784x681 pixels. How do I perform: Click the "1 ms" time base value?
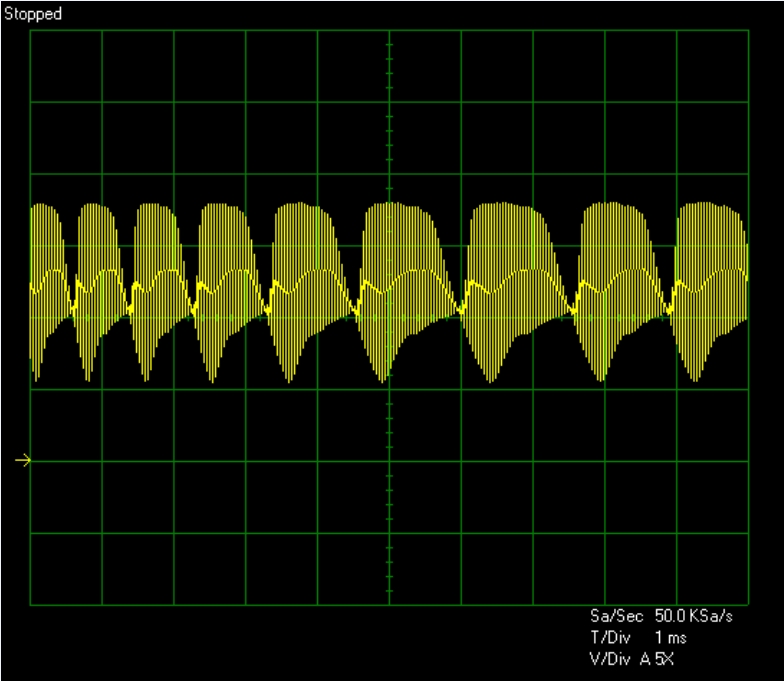(x=670, y=638)
